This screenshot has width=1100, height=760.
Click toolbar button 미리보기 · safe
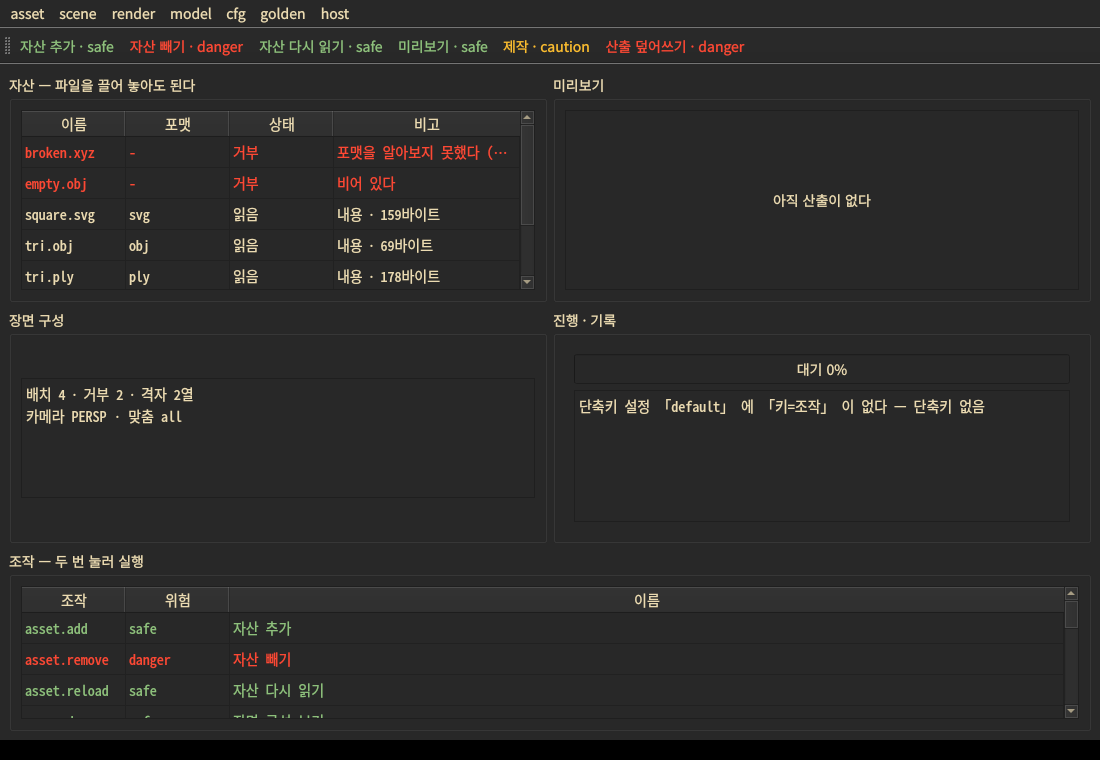pos(443,46)
